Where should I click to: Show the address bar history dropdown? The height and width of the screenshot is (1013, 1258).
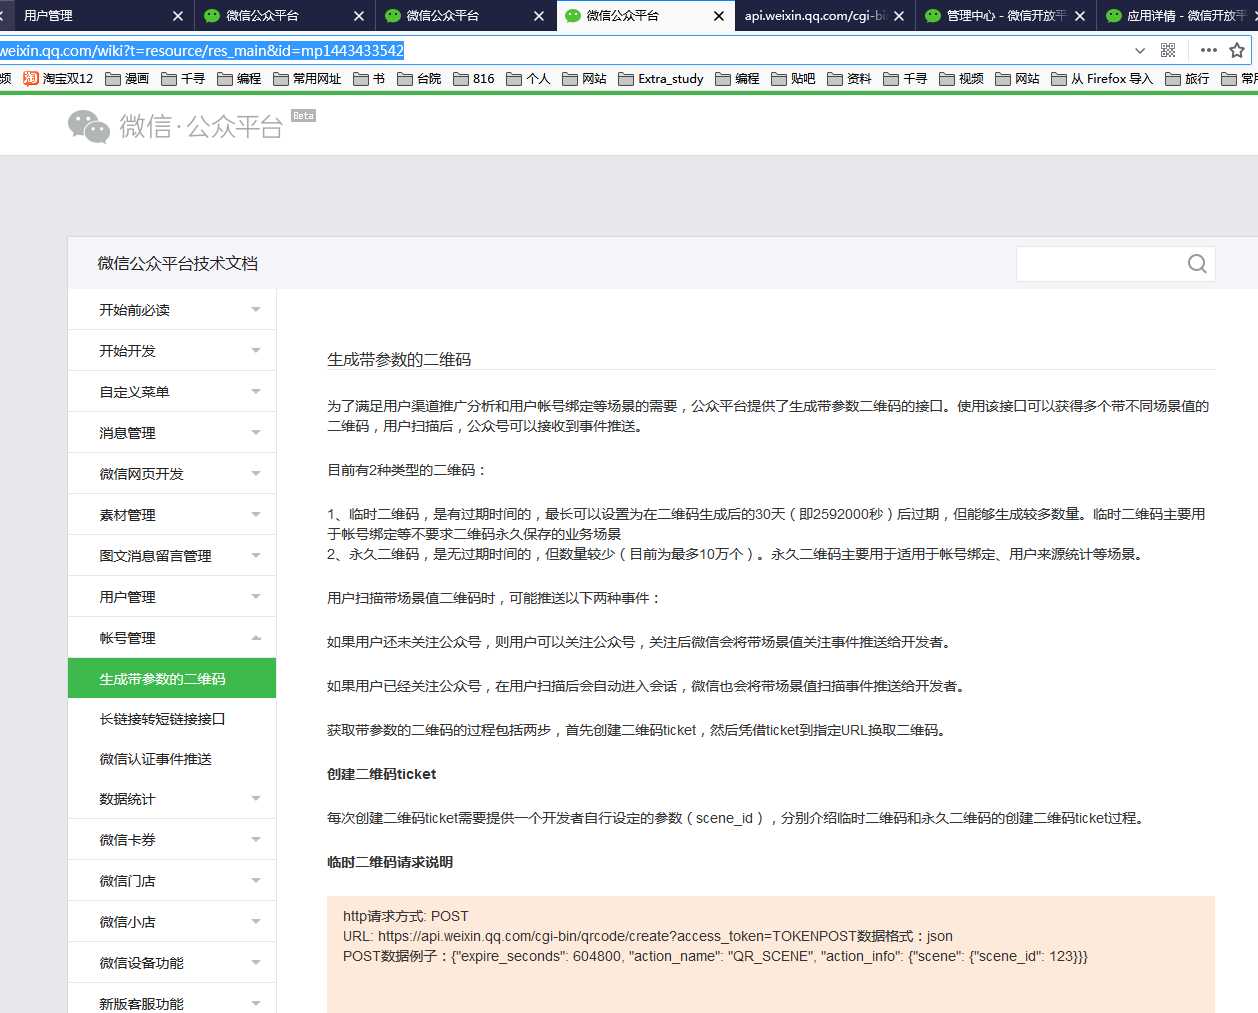[x=1140, y=50]
